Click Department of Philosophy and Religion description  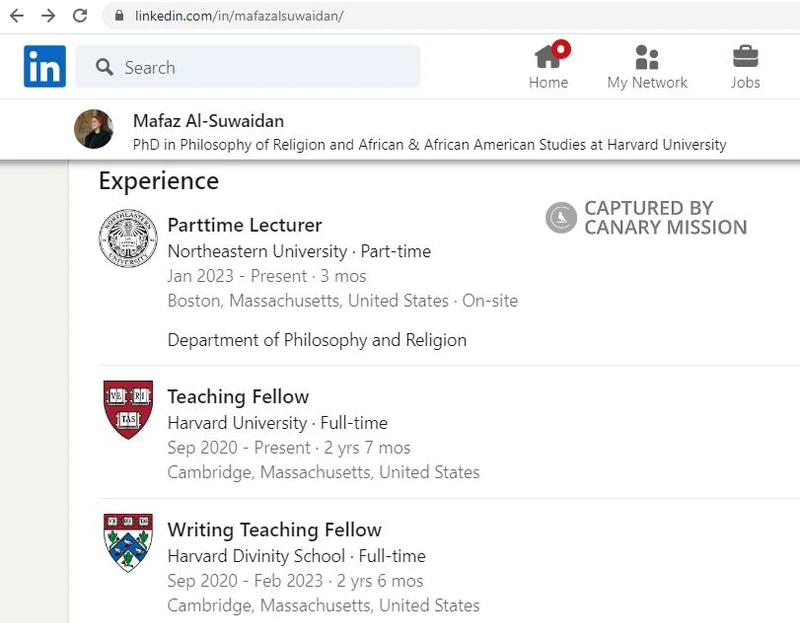pos(317,340)
